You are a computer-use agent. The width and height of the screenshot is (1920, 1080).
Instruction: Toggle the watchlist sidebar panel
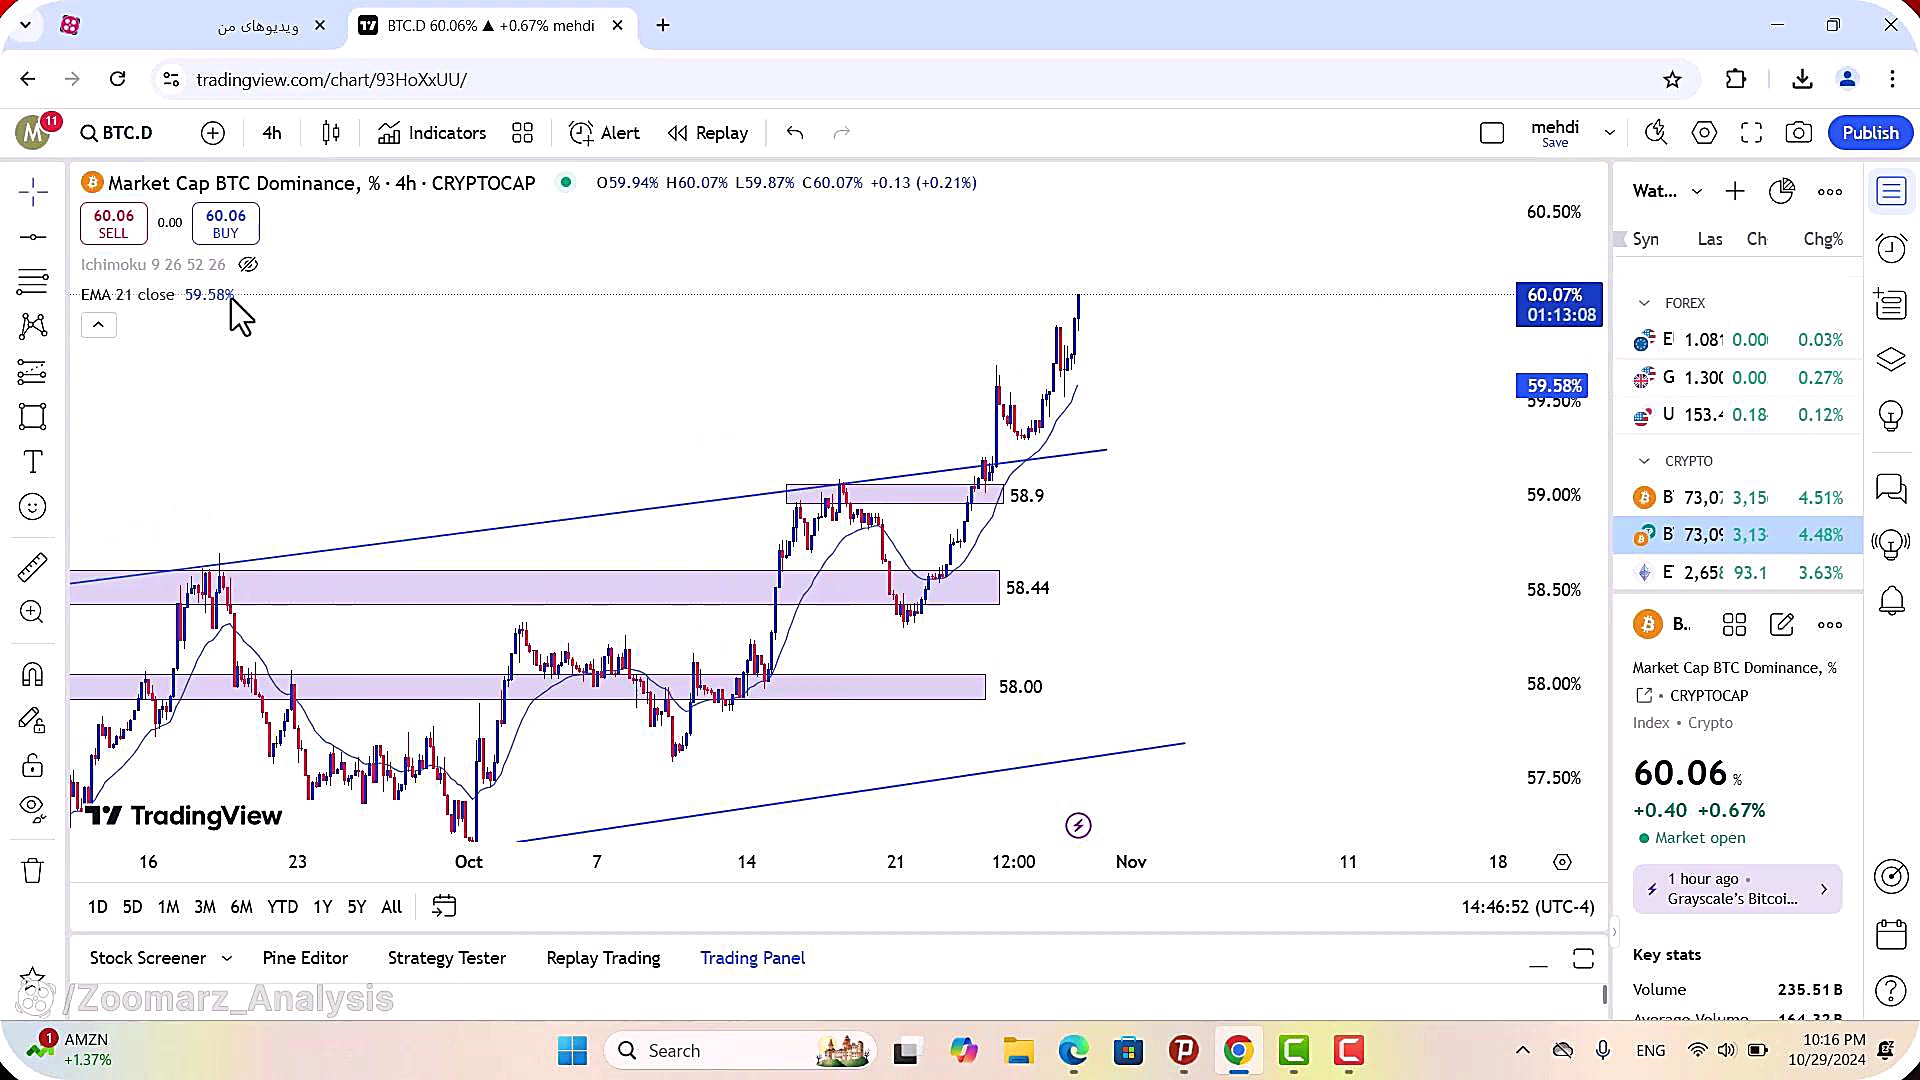tap(1891, 191)
